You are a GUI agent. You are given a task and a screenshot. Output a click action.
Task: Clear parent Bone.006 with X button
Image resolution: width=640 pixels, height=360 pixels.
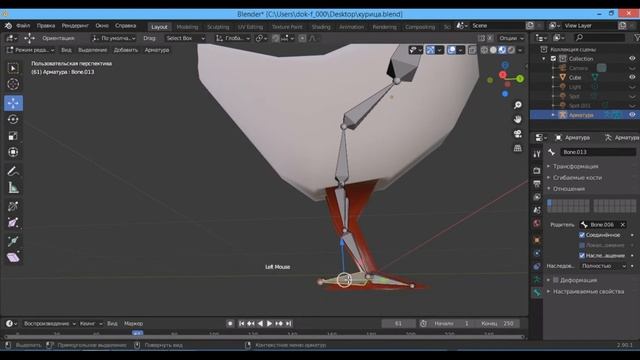622,224
